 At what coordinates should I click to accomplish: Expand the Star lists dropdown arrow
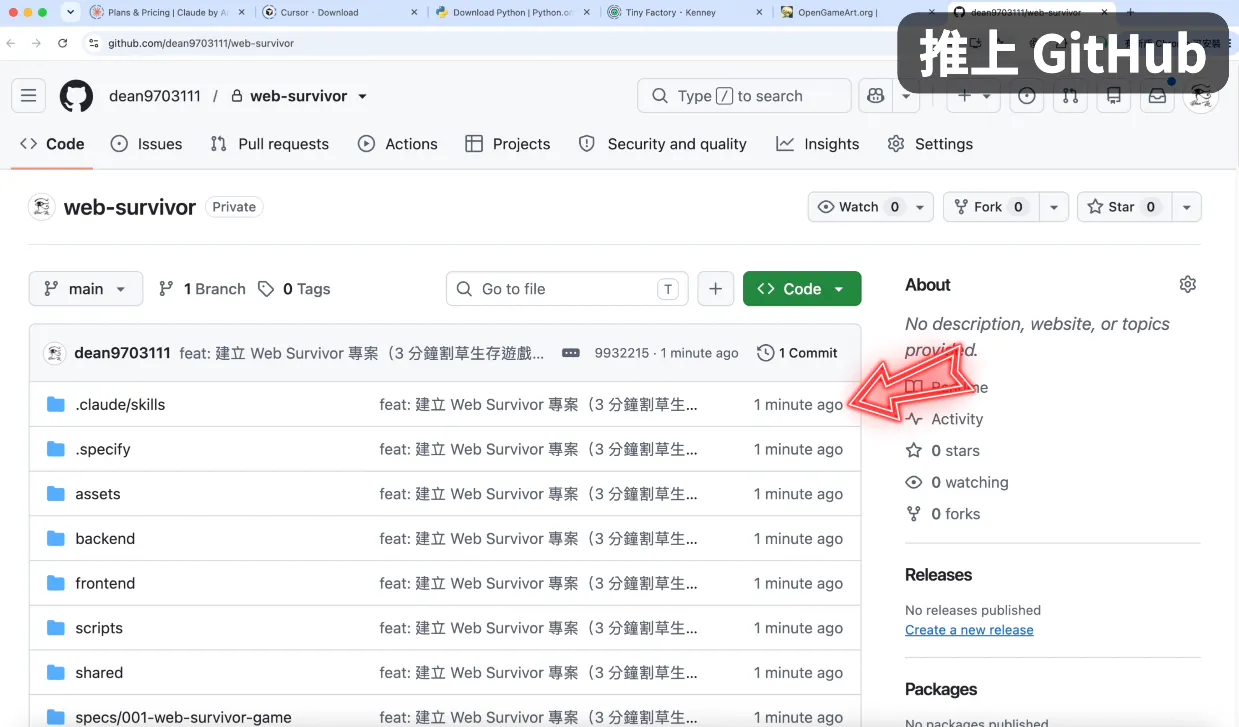coord(1186,207)
